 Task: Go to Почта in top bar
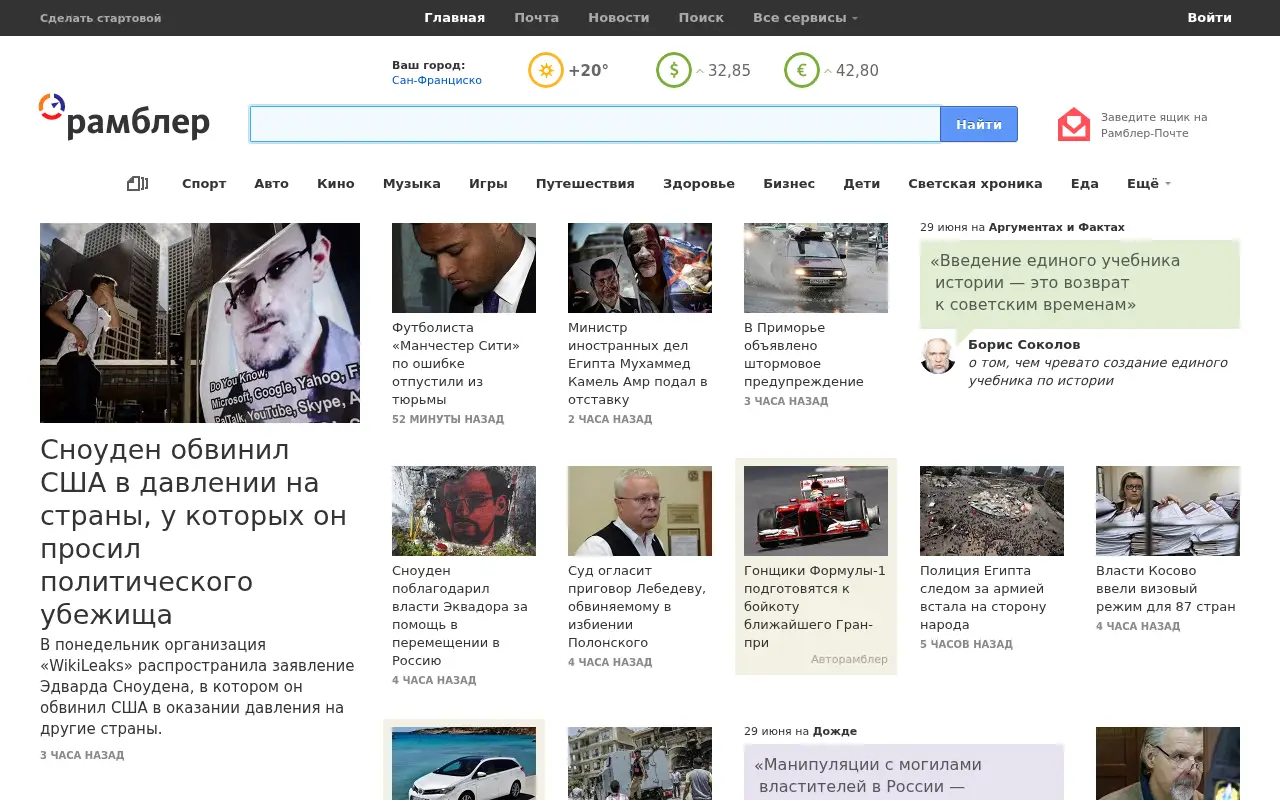[537, 17]
